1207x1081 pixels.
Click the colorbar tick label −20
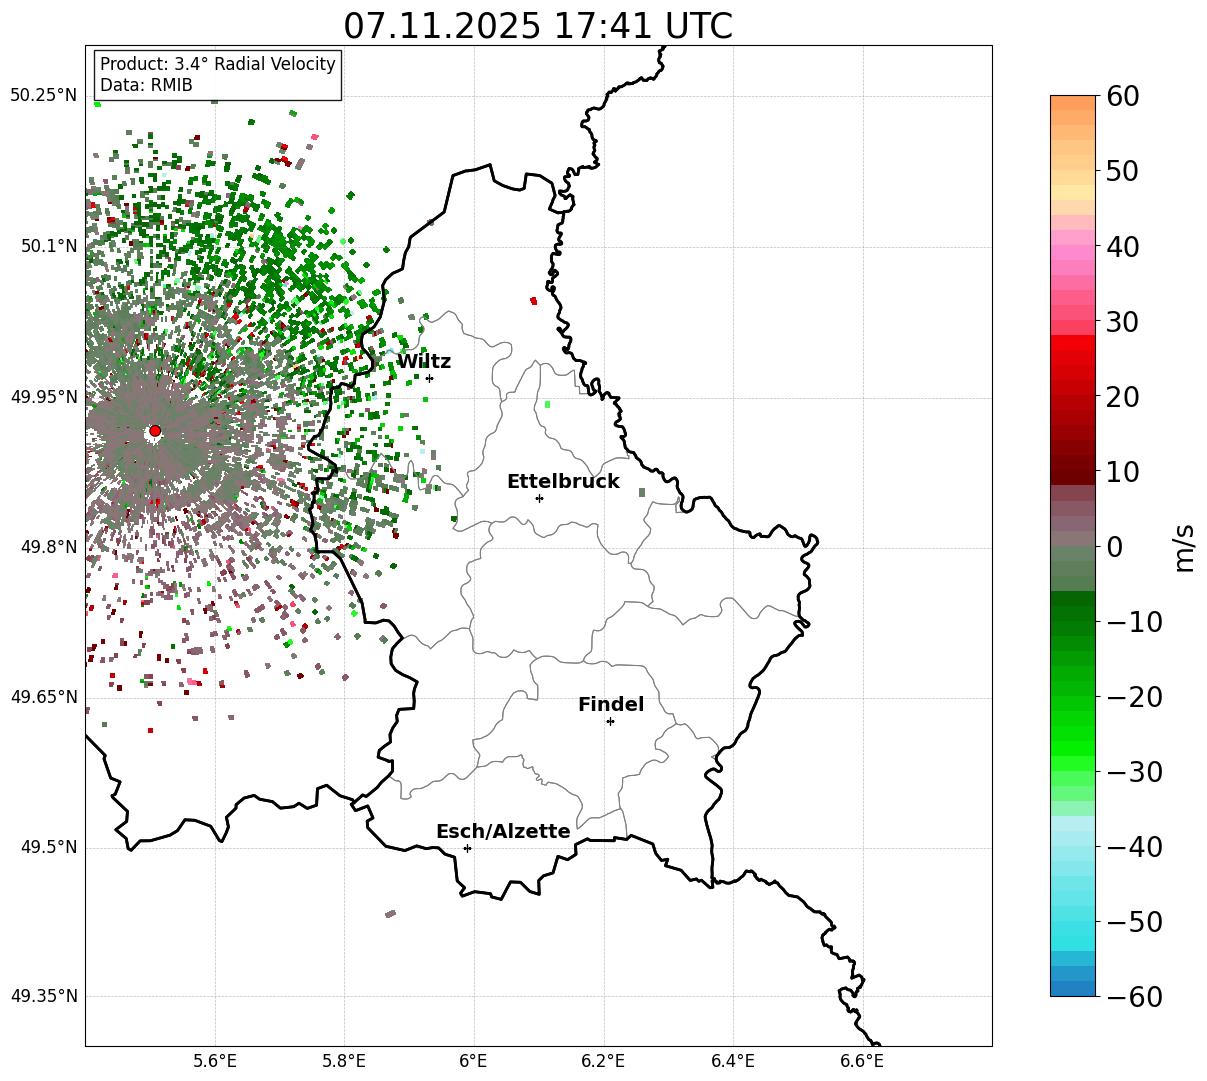click(x=1134, y=697)
